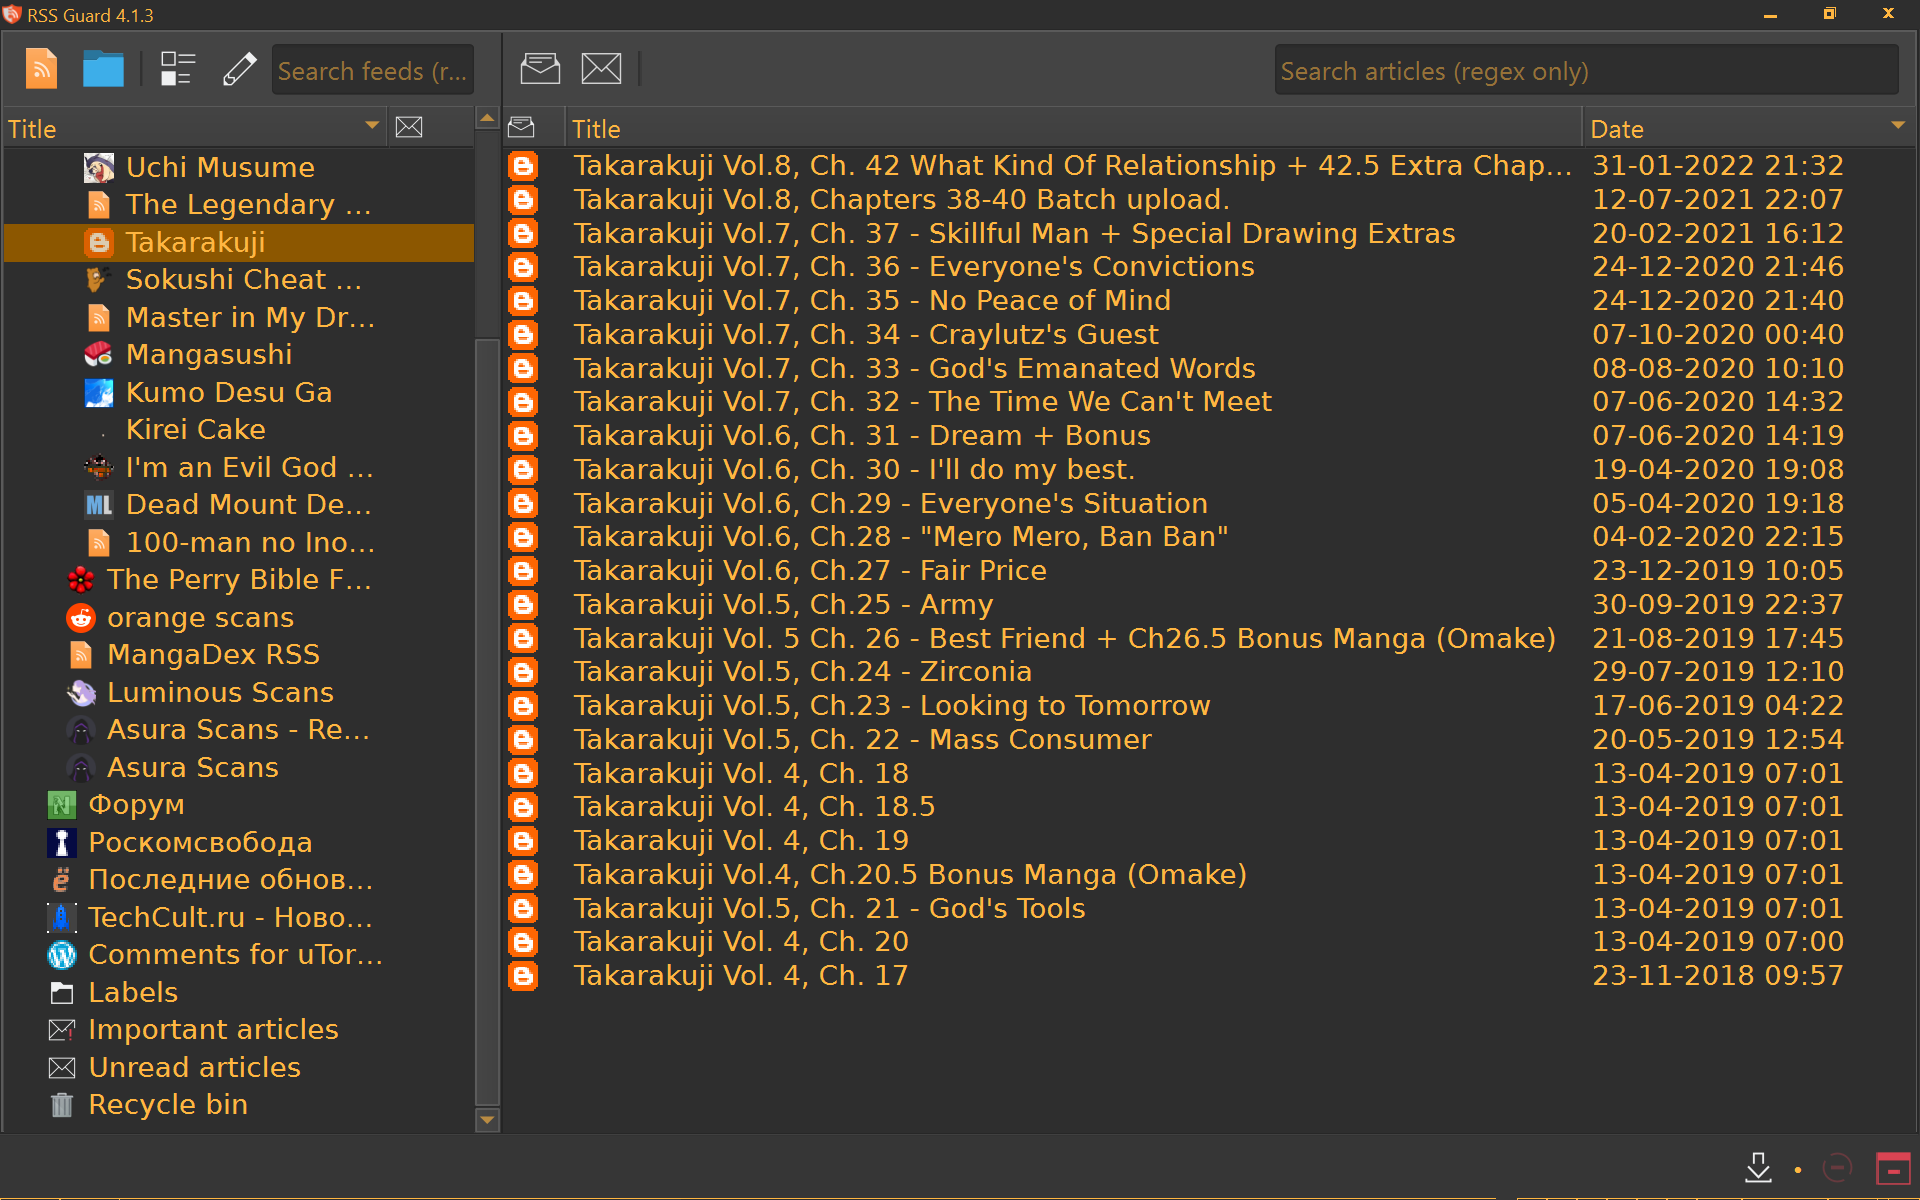Click the Search feeds input field
This screenshot has width=1920, height=1200.
[x=372, y=71]
